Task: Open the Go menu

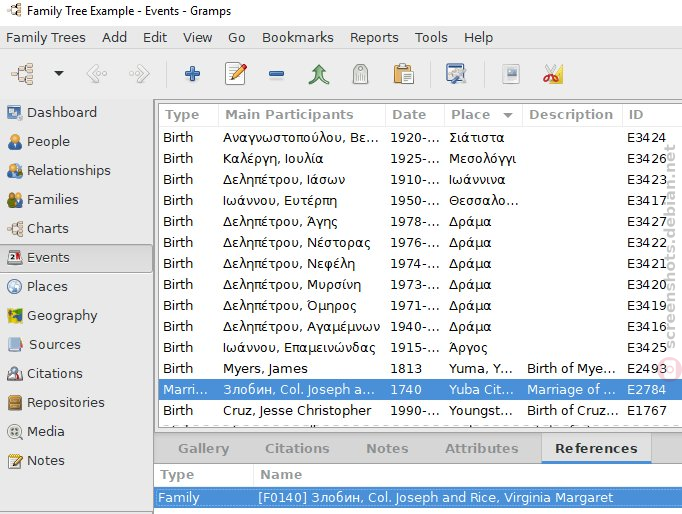Action: point(237,37)
